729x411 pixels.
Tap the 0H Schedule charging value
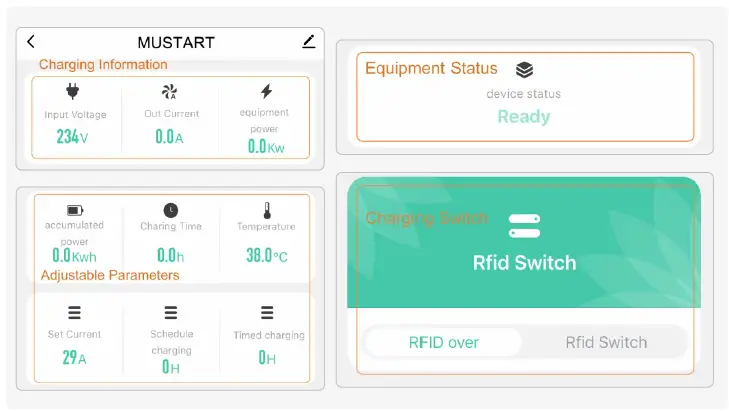click(171, 367)
